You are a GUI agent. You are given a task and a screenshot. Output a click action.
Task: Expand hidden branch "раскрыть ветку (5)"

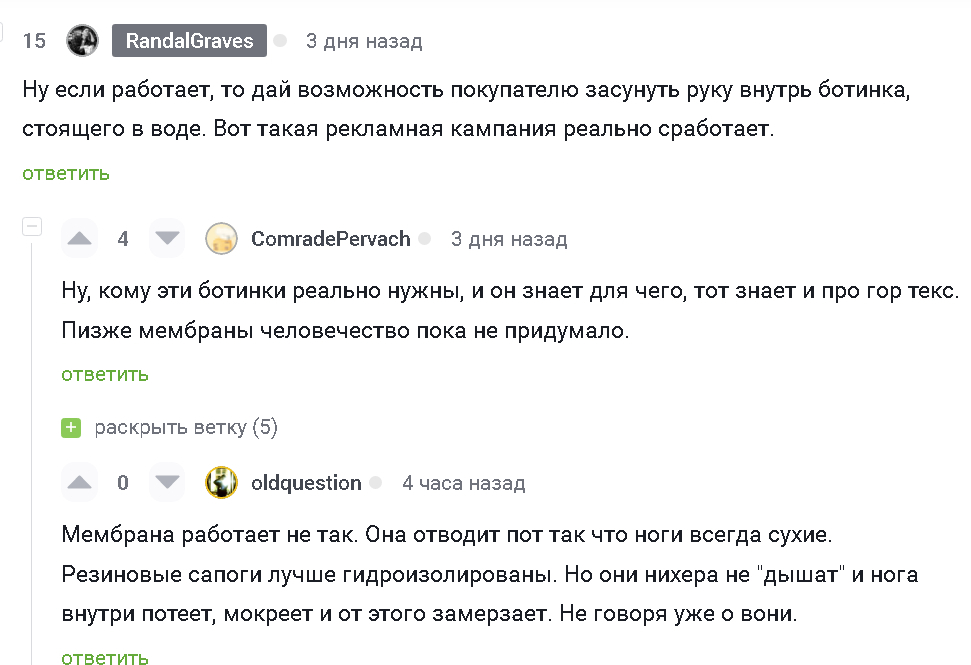tap(186, 428)
